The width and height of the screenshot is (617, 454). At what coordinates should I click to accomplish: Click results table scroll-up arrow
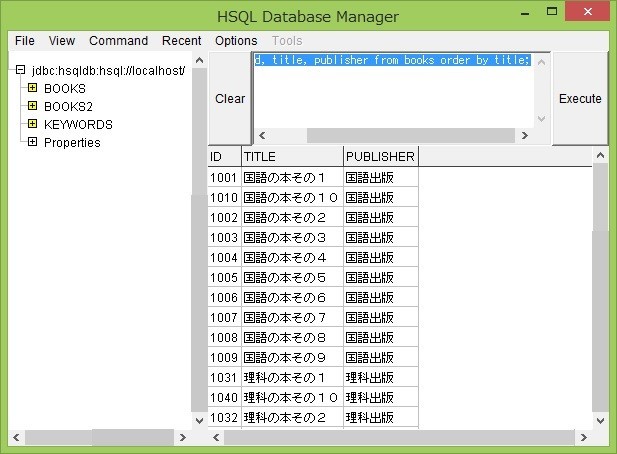point(600,155)
